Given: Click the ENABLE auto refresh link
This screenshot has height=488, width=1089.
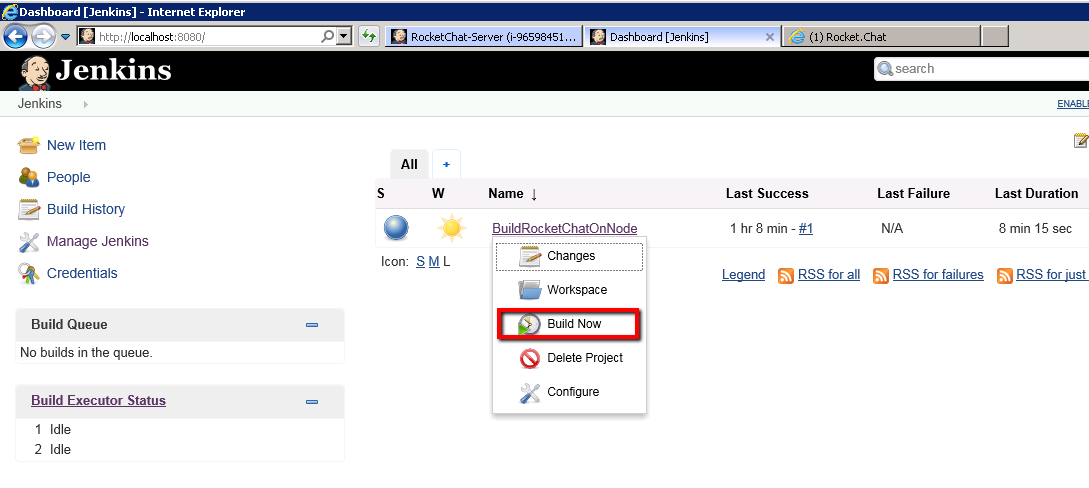Looking at the screenshot, I should click(1073, 104).
